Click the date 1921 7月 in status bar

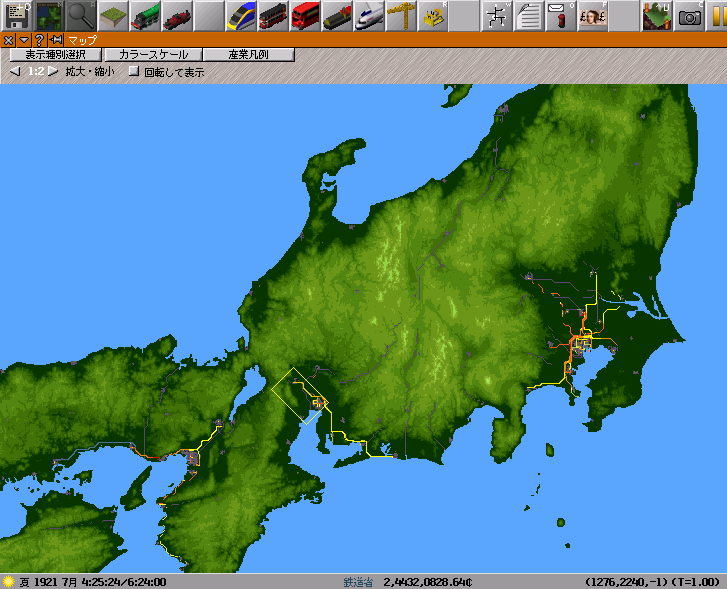tap(55, 582)
